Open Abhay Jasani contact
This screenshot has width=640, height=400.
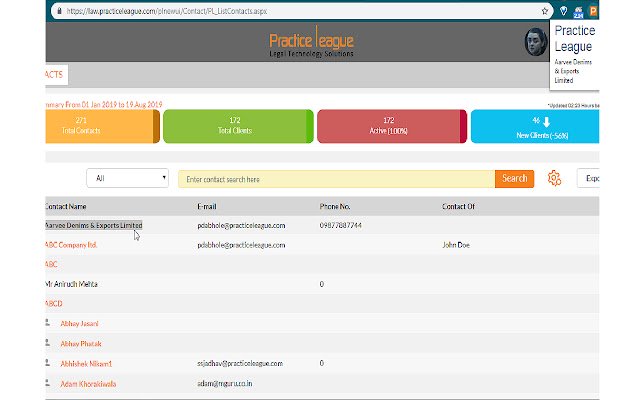click(79, 324)
